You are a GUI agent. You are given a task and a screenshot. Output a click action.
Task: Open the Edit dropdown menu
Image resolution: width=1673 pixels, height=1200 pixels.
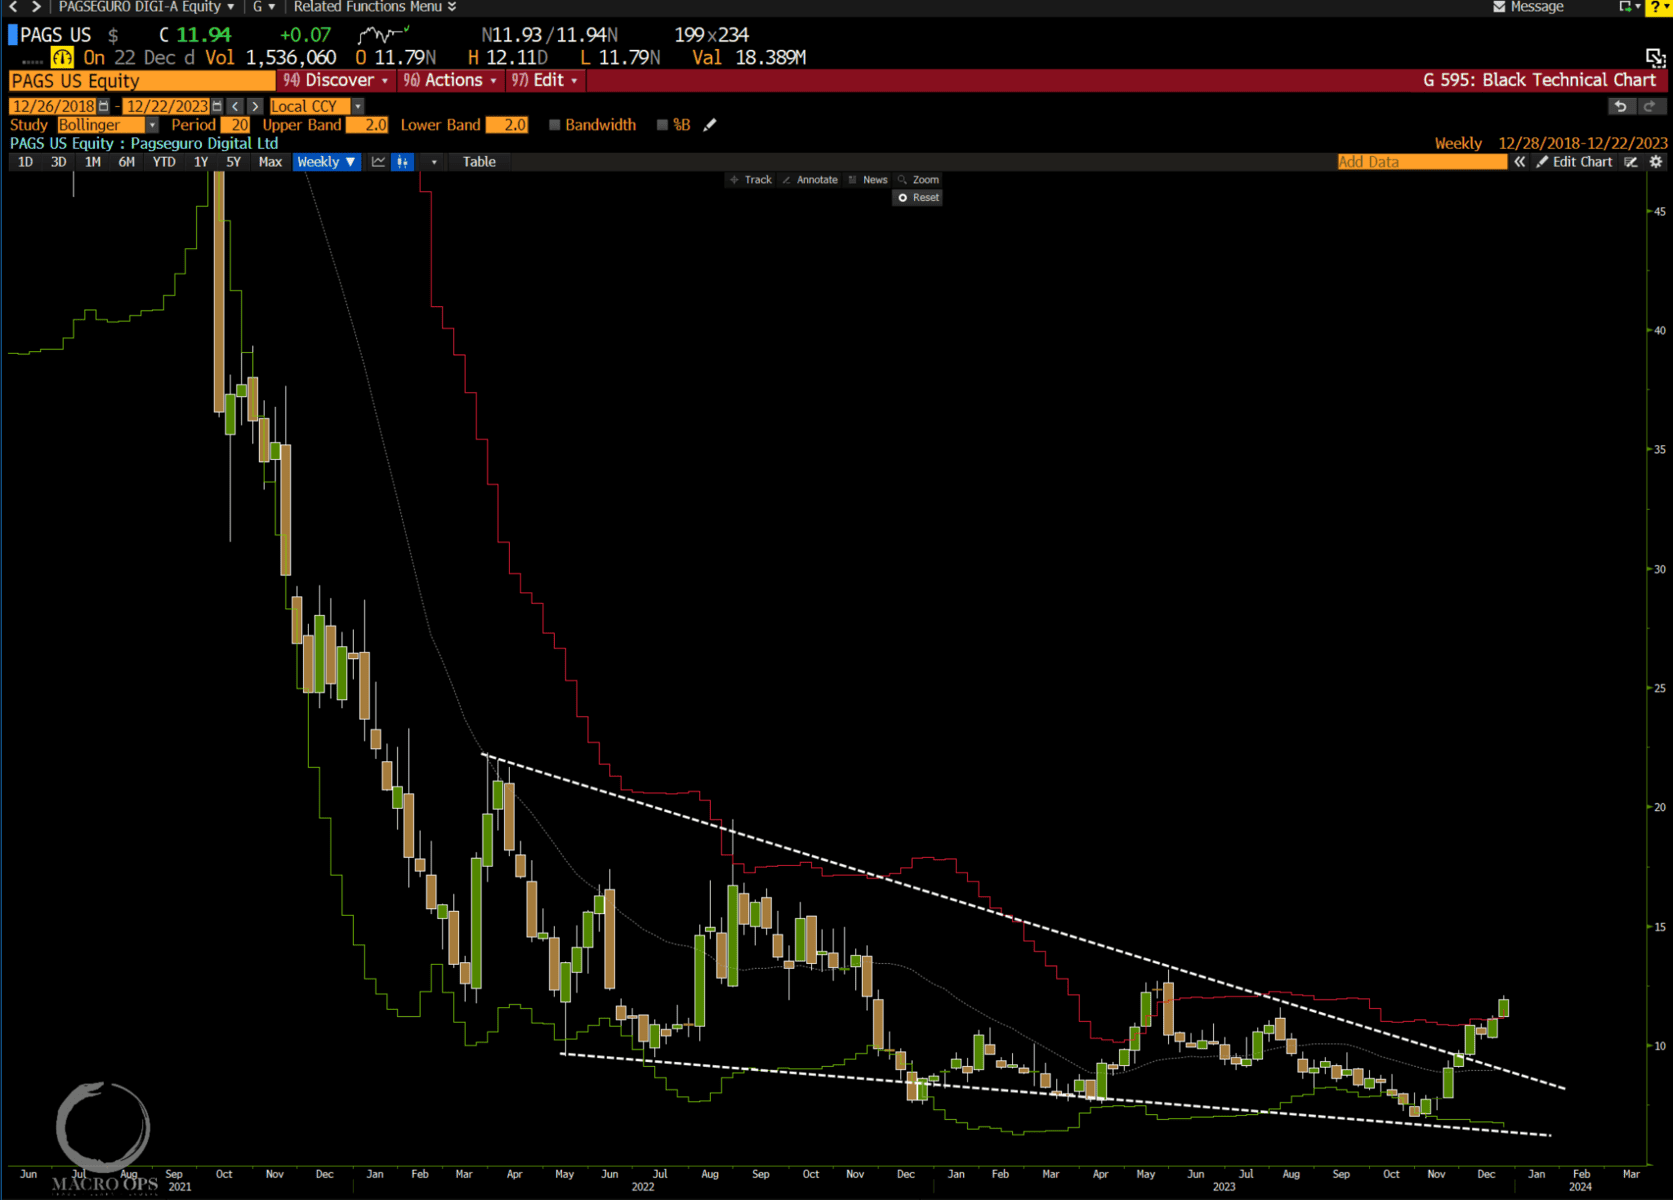point(545,80)
